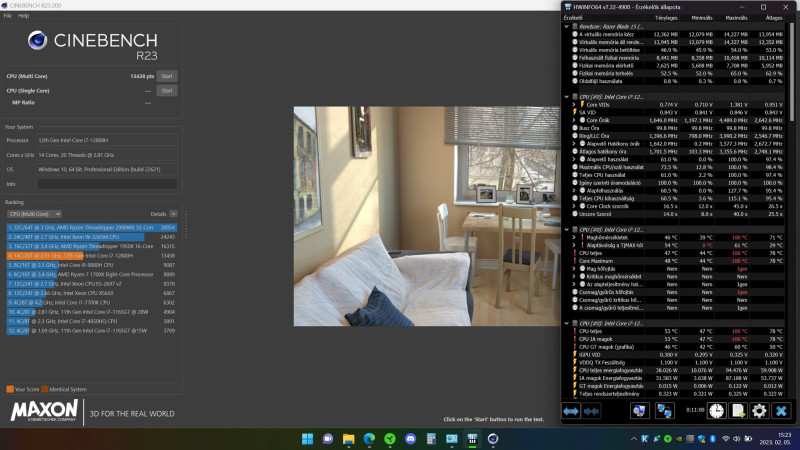Screen dimensions: 800x450
Task: Click the rendered room image preview in Cinebench
Action: tap(427, 216)
